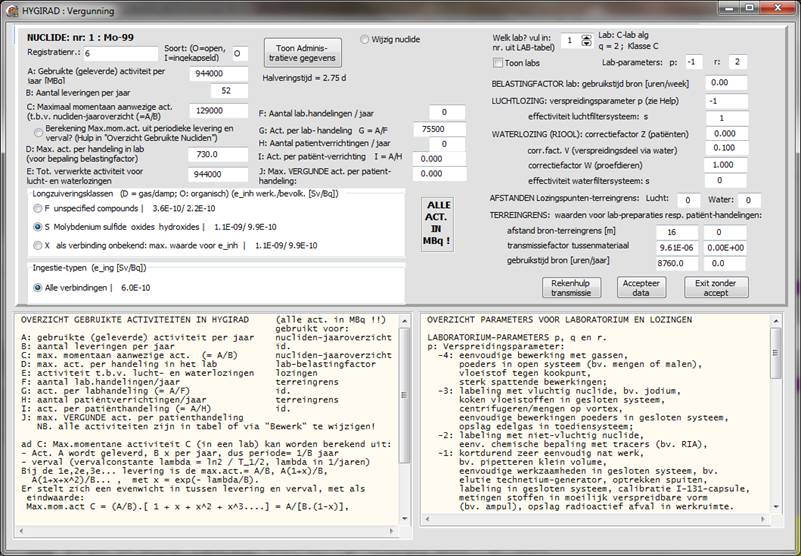Edit correctiefactor W proefdieren field
Viewport: 801px width, 556px height.
[x=725, y=165]
